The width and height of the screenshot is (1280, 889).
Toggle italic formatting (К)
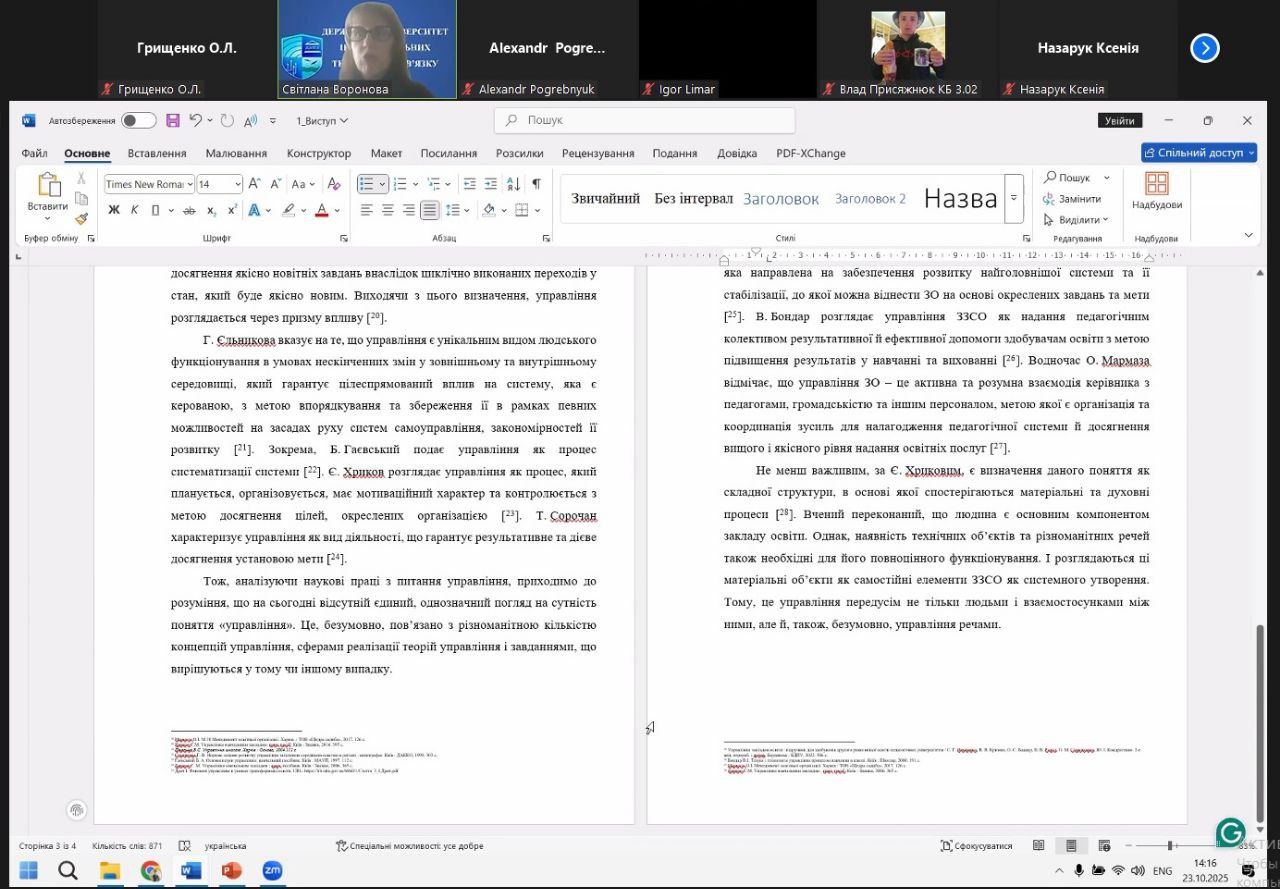point(134,210)
